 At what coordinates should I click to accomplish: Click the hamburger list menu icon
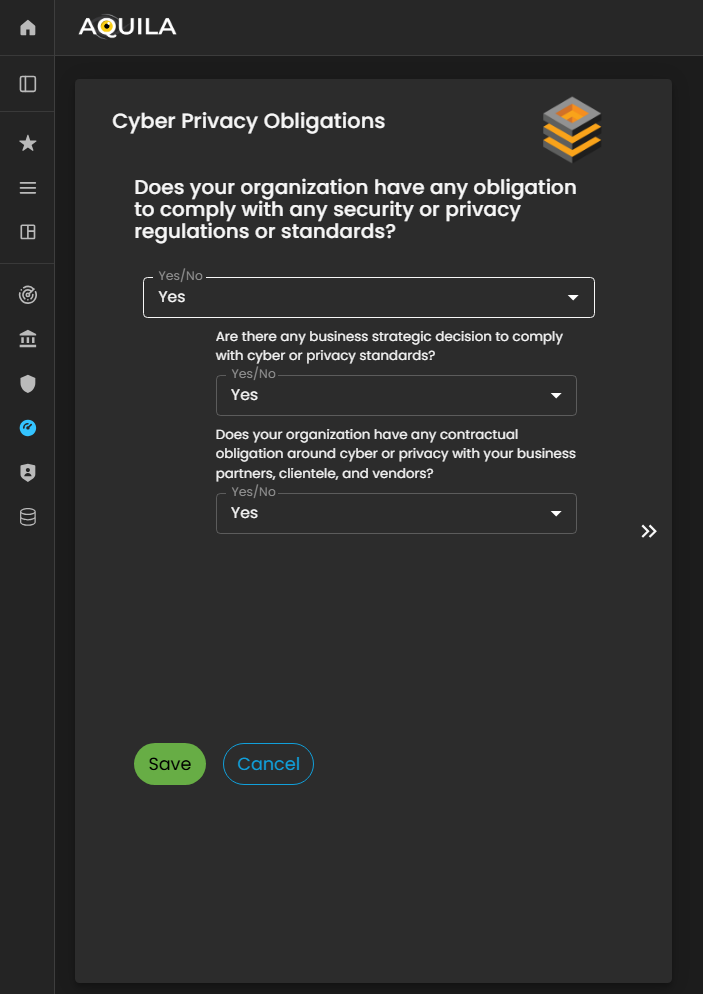[x=28, y=188]
